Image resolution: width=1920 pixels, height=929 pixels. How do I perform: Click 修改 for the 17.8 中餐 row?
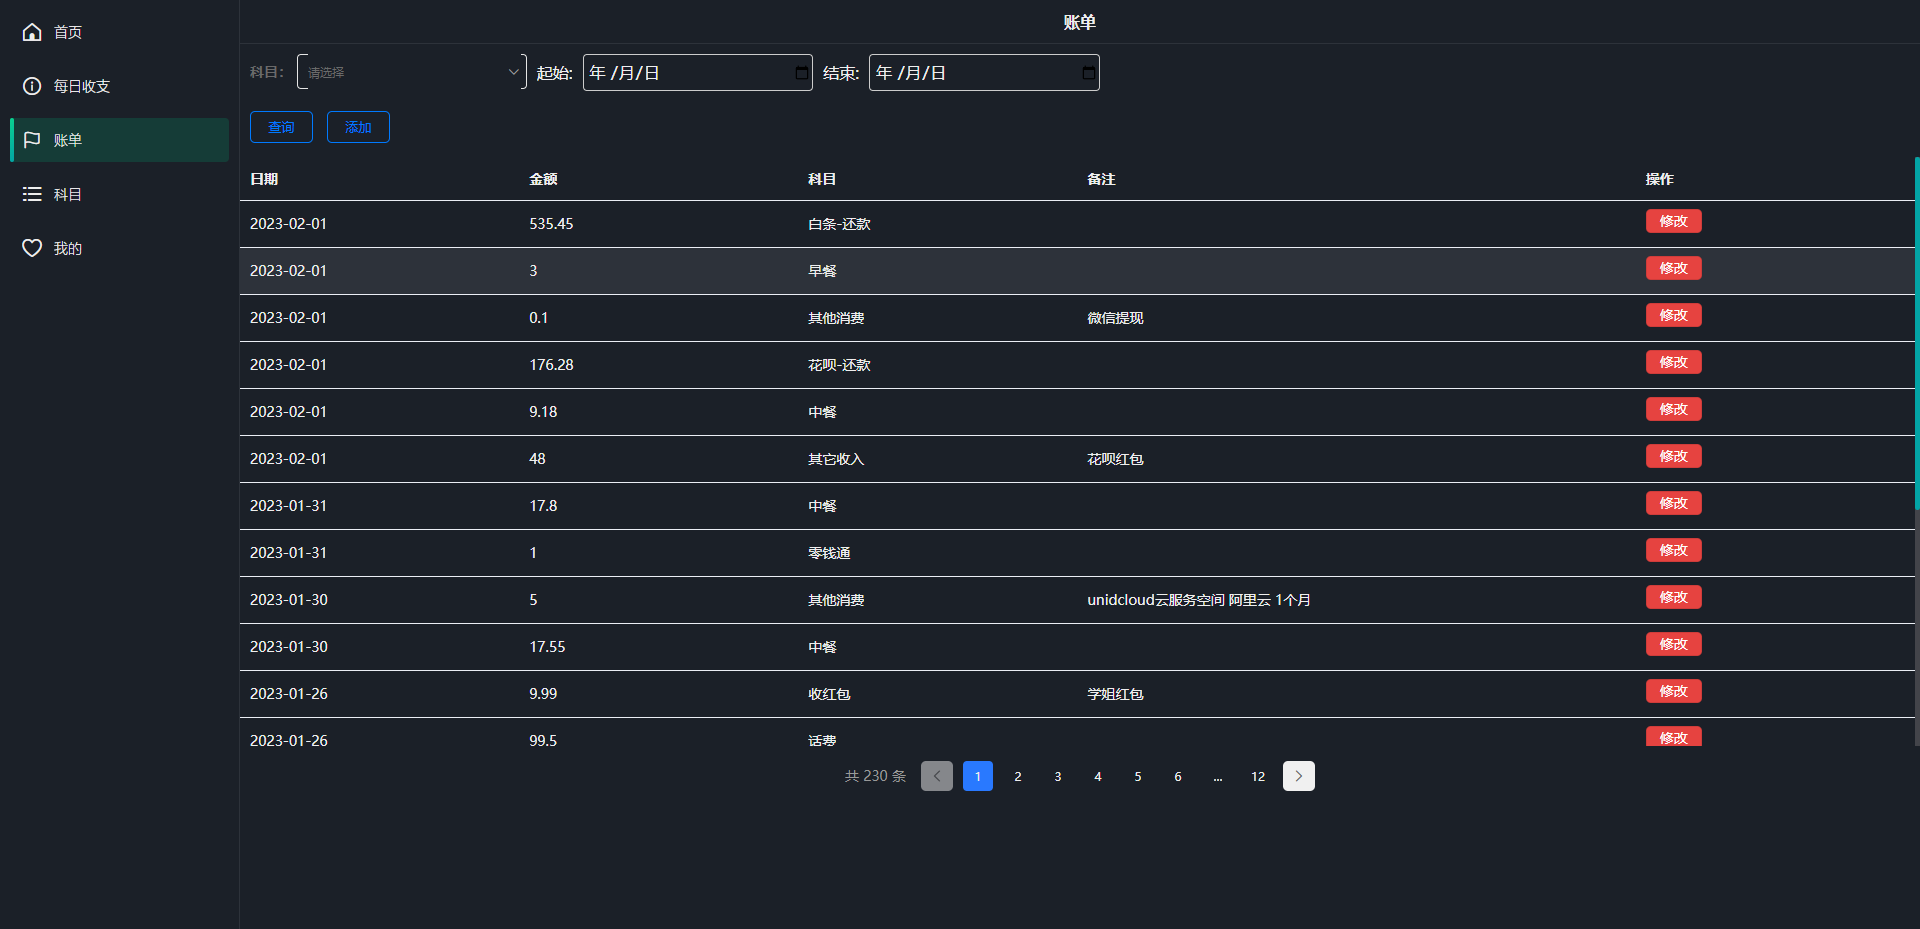click(x=1674, y=503)
